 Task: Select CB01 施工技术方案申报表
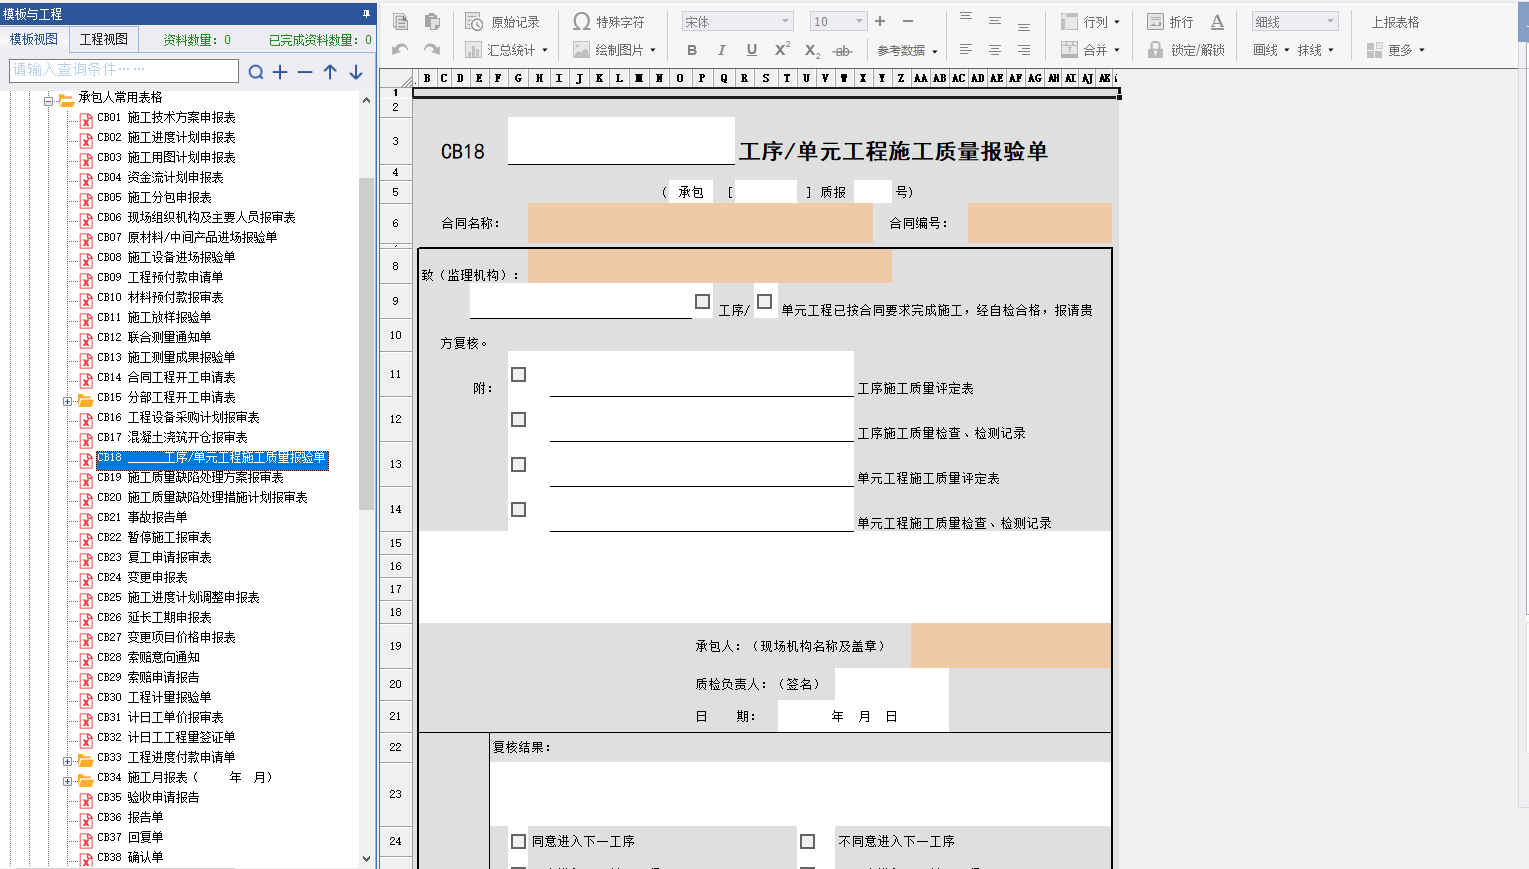pyautogui.click(x=166, y=117)
